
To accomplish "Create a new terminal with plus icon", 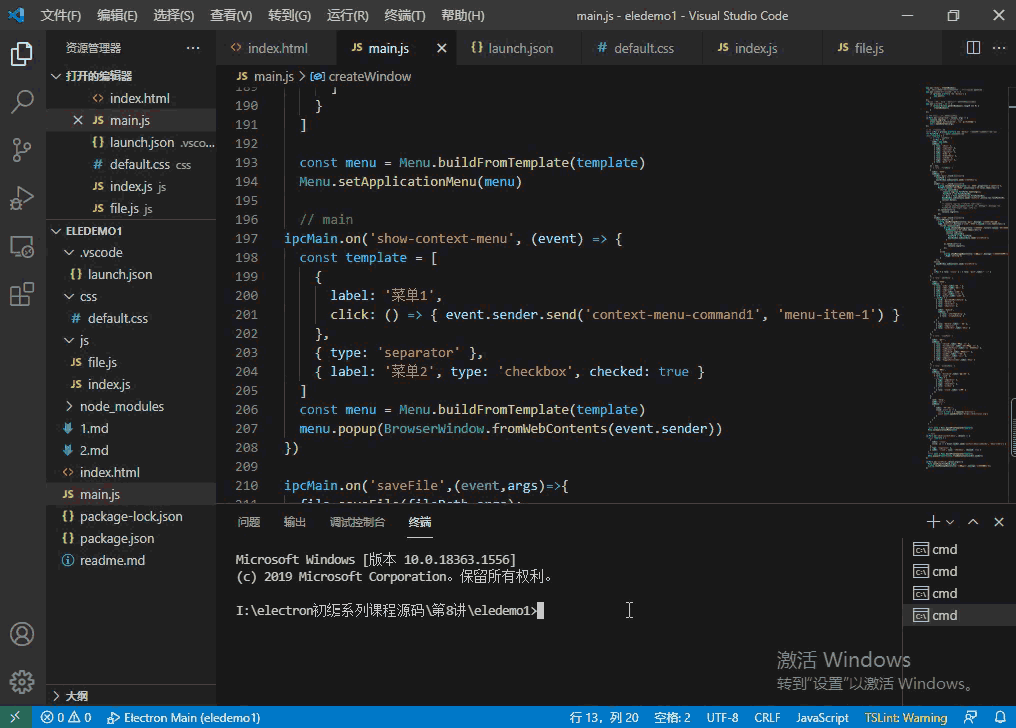I will [932, 522].
